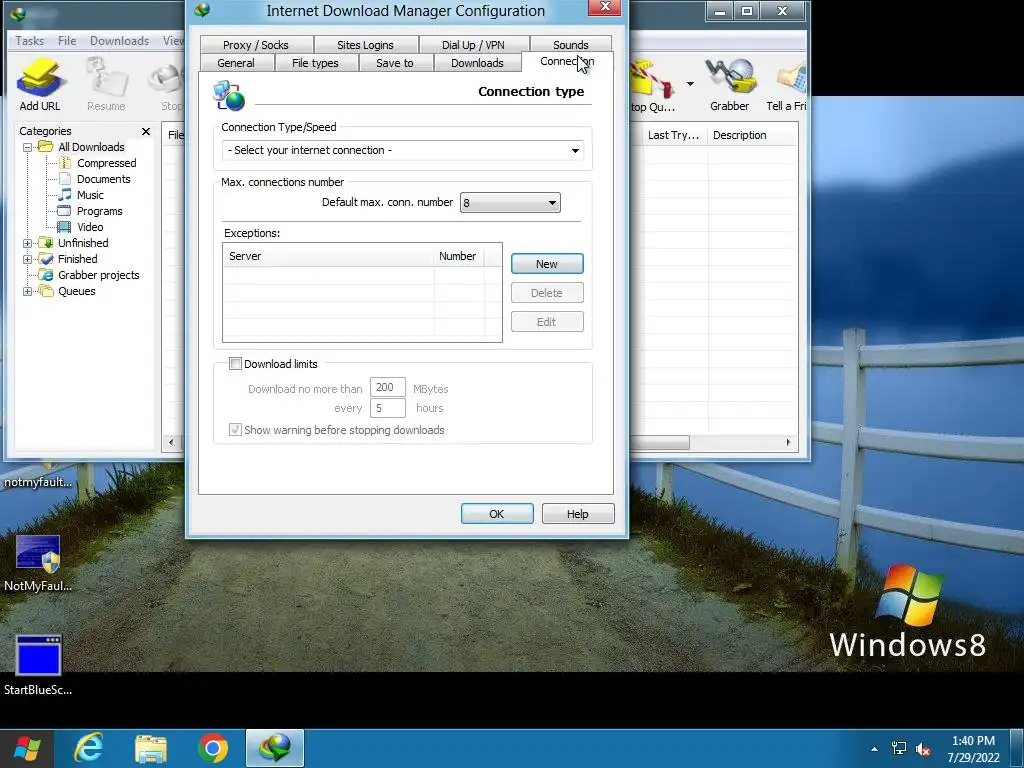Click the muted volume tray icon

point(923,749)
